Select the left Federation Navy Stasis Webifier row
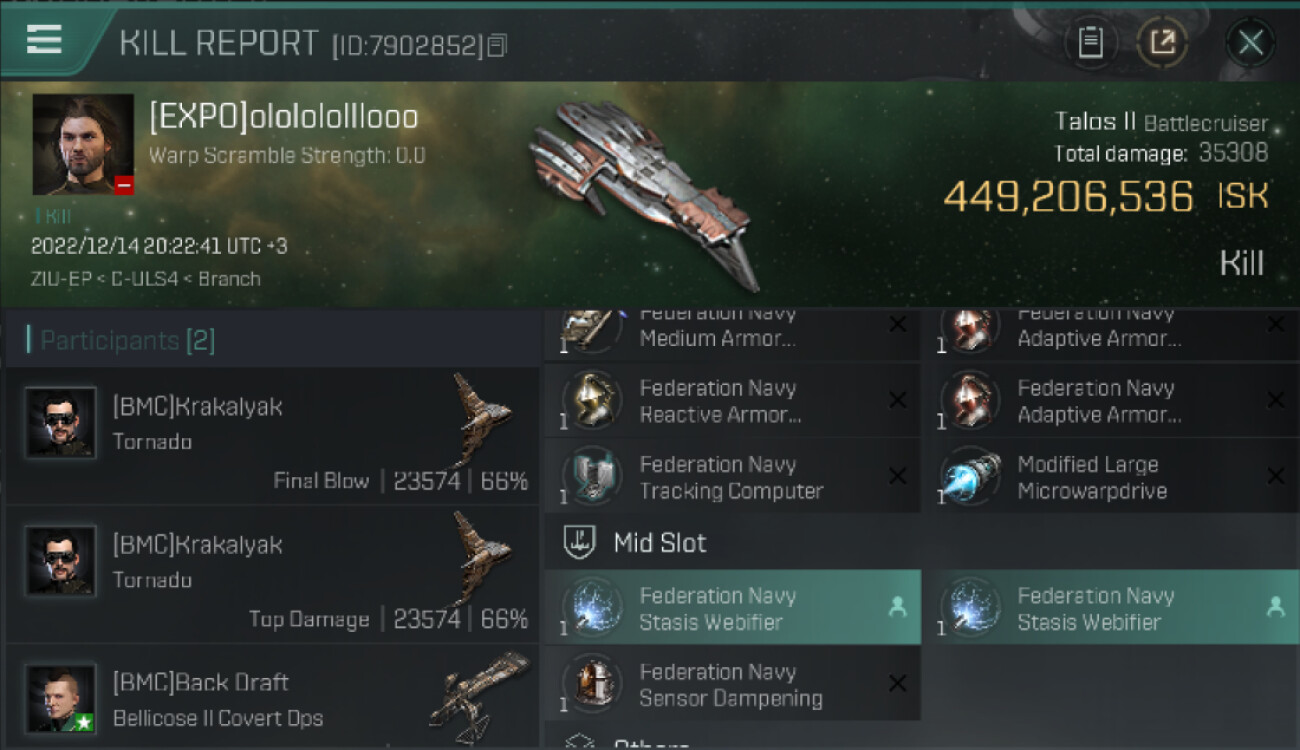The height and width of the screenshot is (750, 1300). pyautogui.click(x=732, y=607)
